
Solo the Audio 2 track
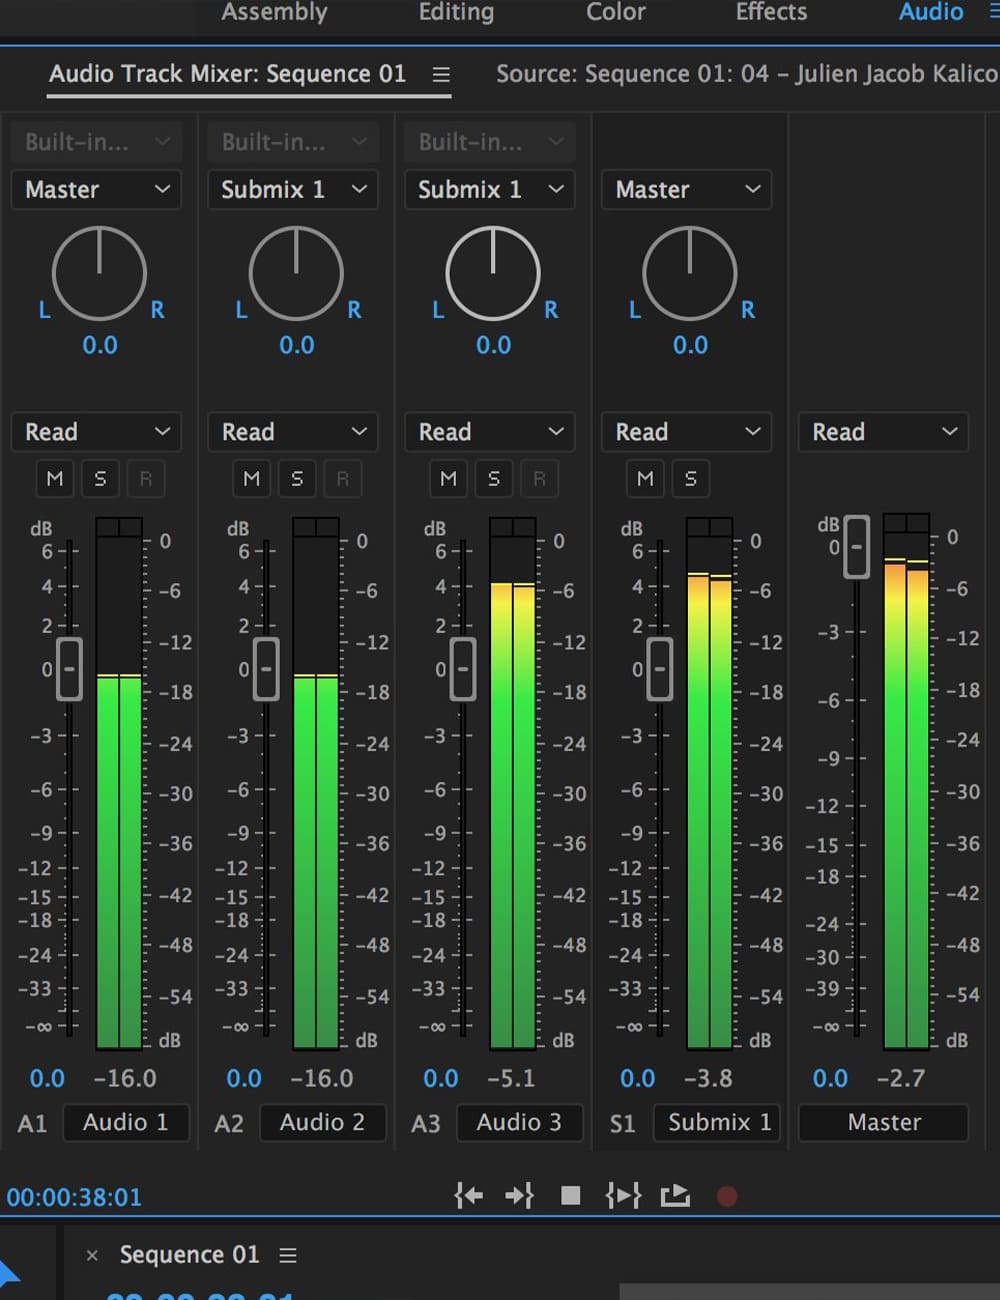(297, 479)
